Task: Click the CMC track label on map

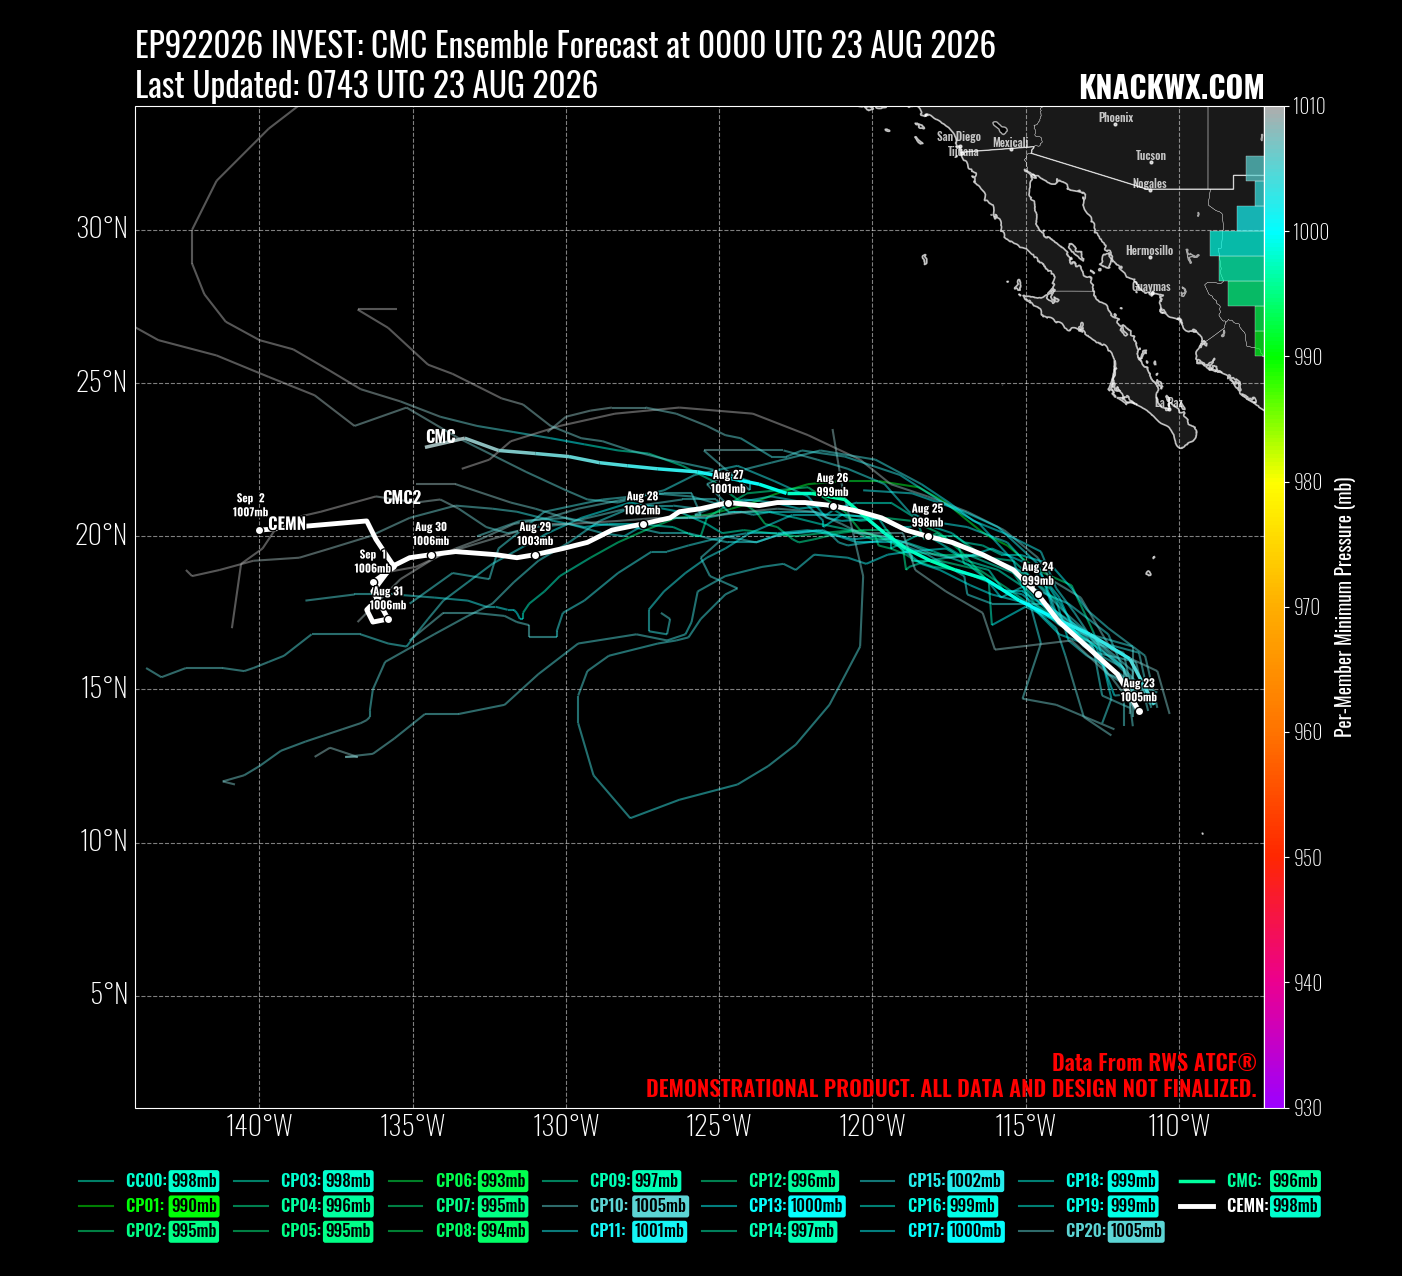Action: click(x=441, y=436)
